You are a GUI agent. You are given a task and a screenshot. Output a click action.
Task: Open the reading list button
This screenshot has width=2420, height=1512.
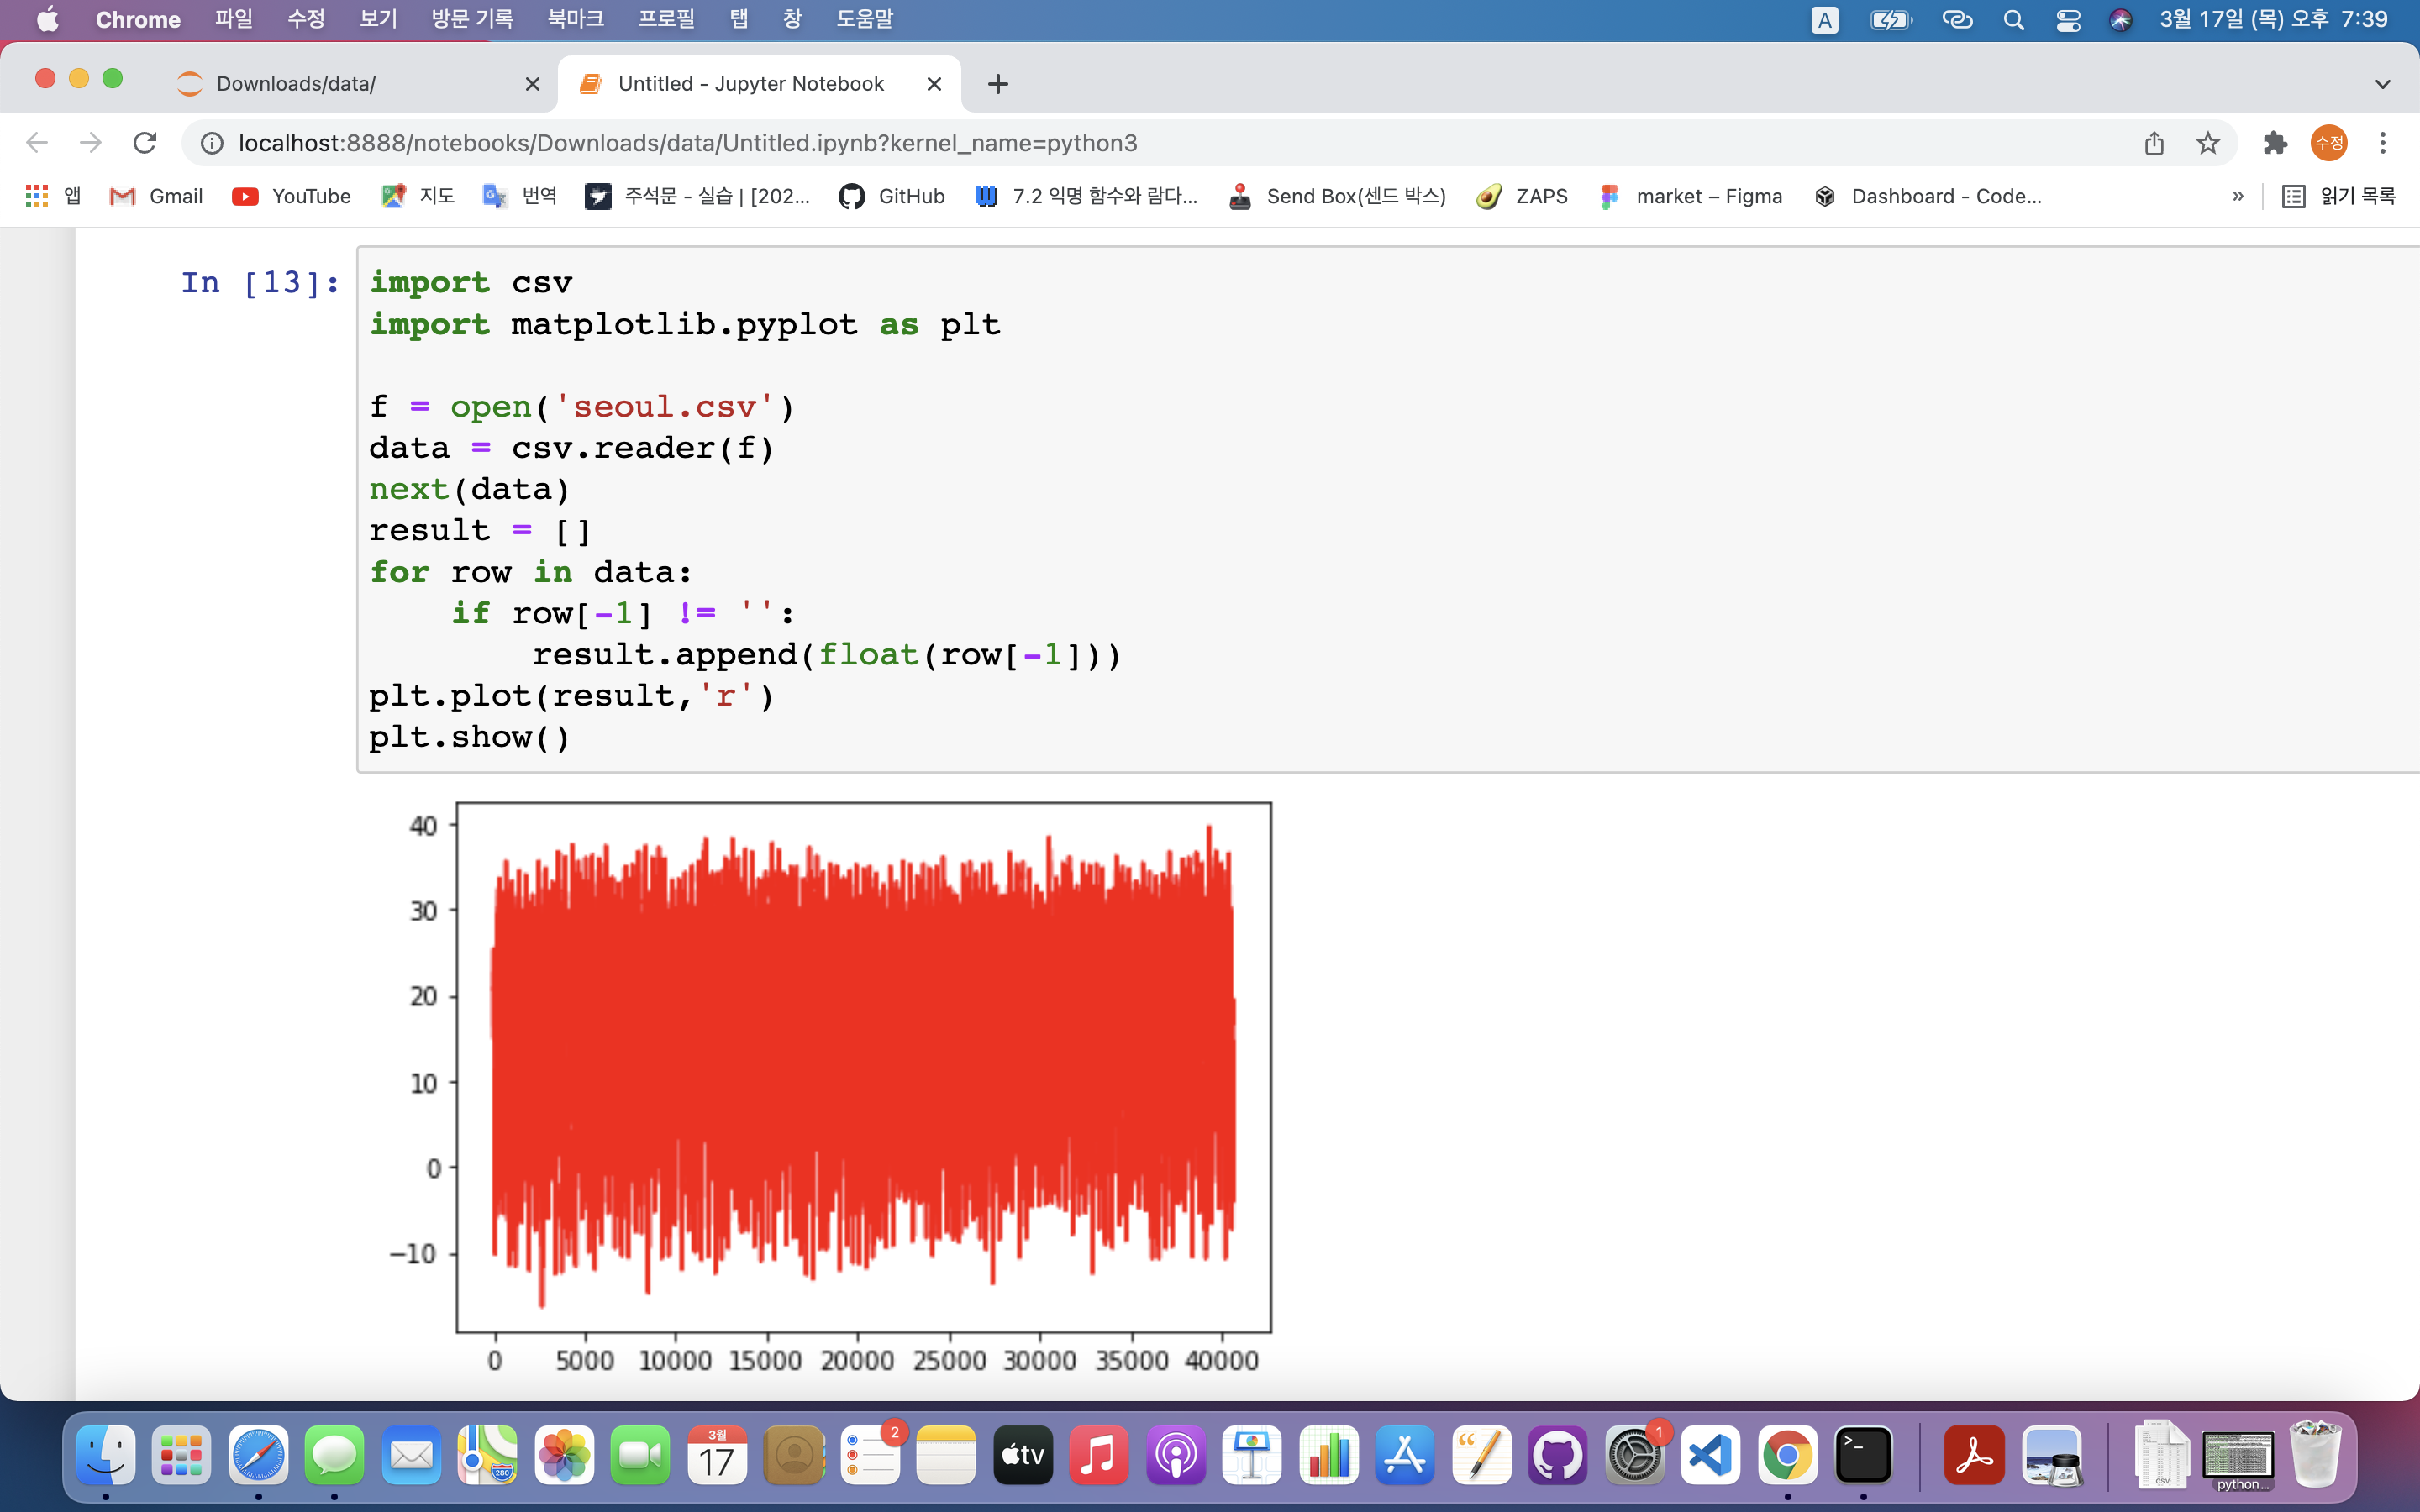click(x=2338, y=196)
